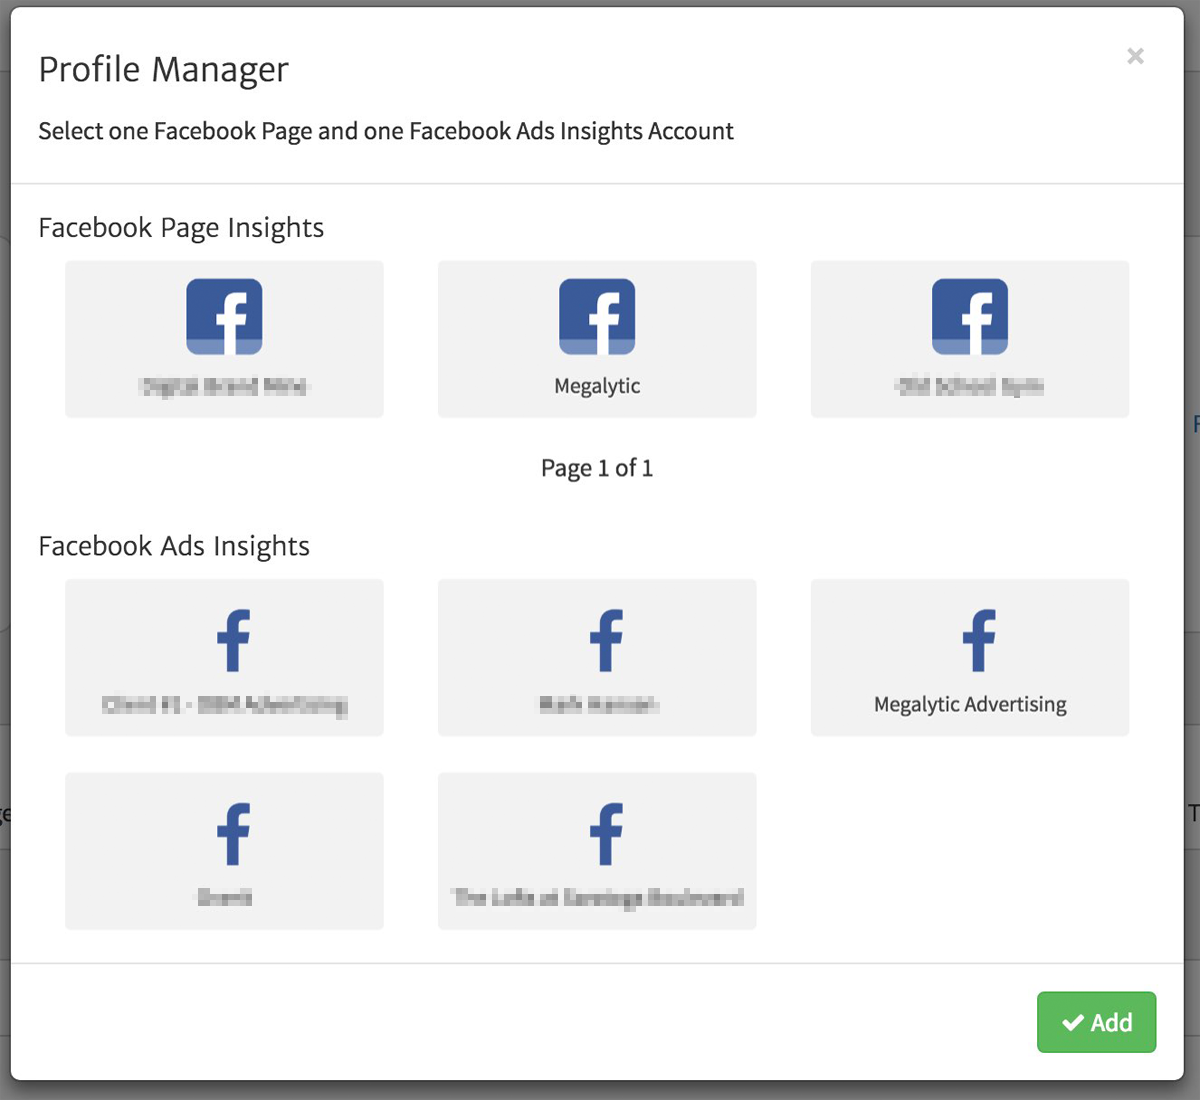Click the Facebook logo above Megalytic page
This screenshot has height=1102, width=1200.
pos(597,317)
